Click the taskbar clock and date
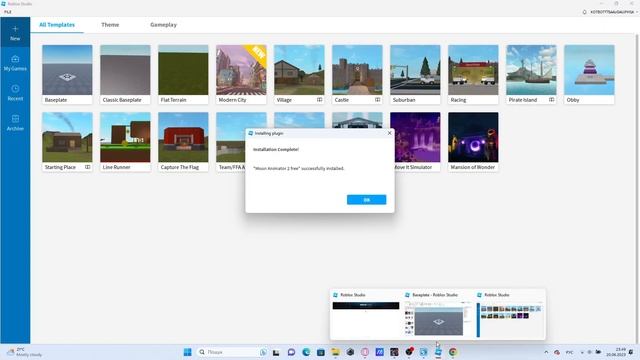 tap(617, 352)
